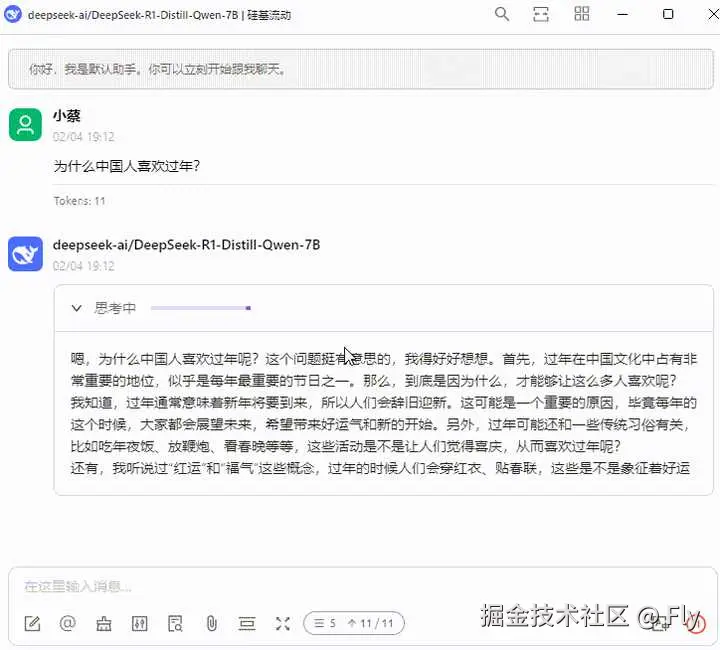Image resolution: width=720 pixels, height=650 pixels.
Task: Click the DeepSeek reply timestamp 02/04 19:12
Action: pyautogui.click(x=84, y=266)
